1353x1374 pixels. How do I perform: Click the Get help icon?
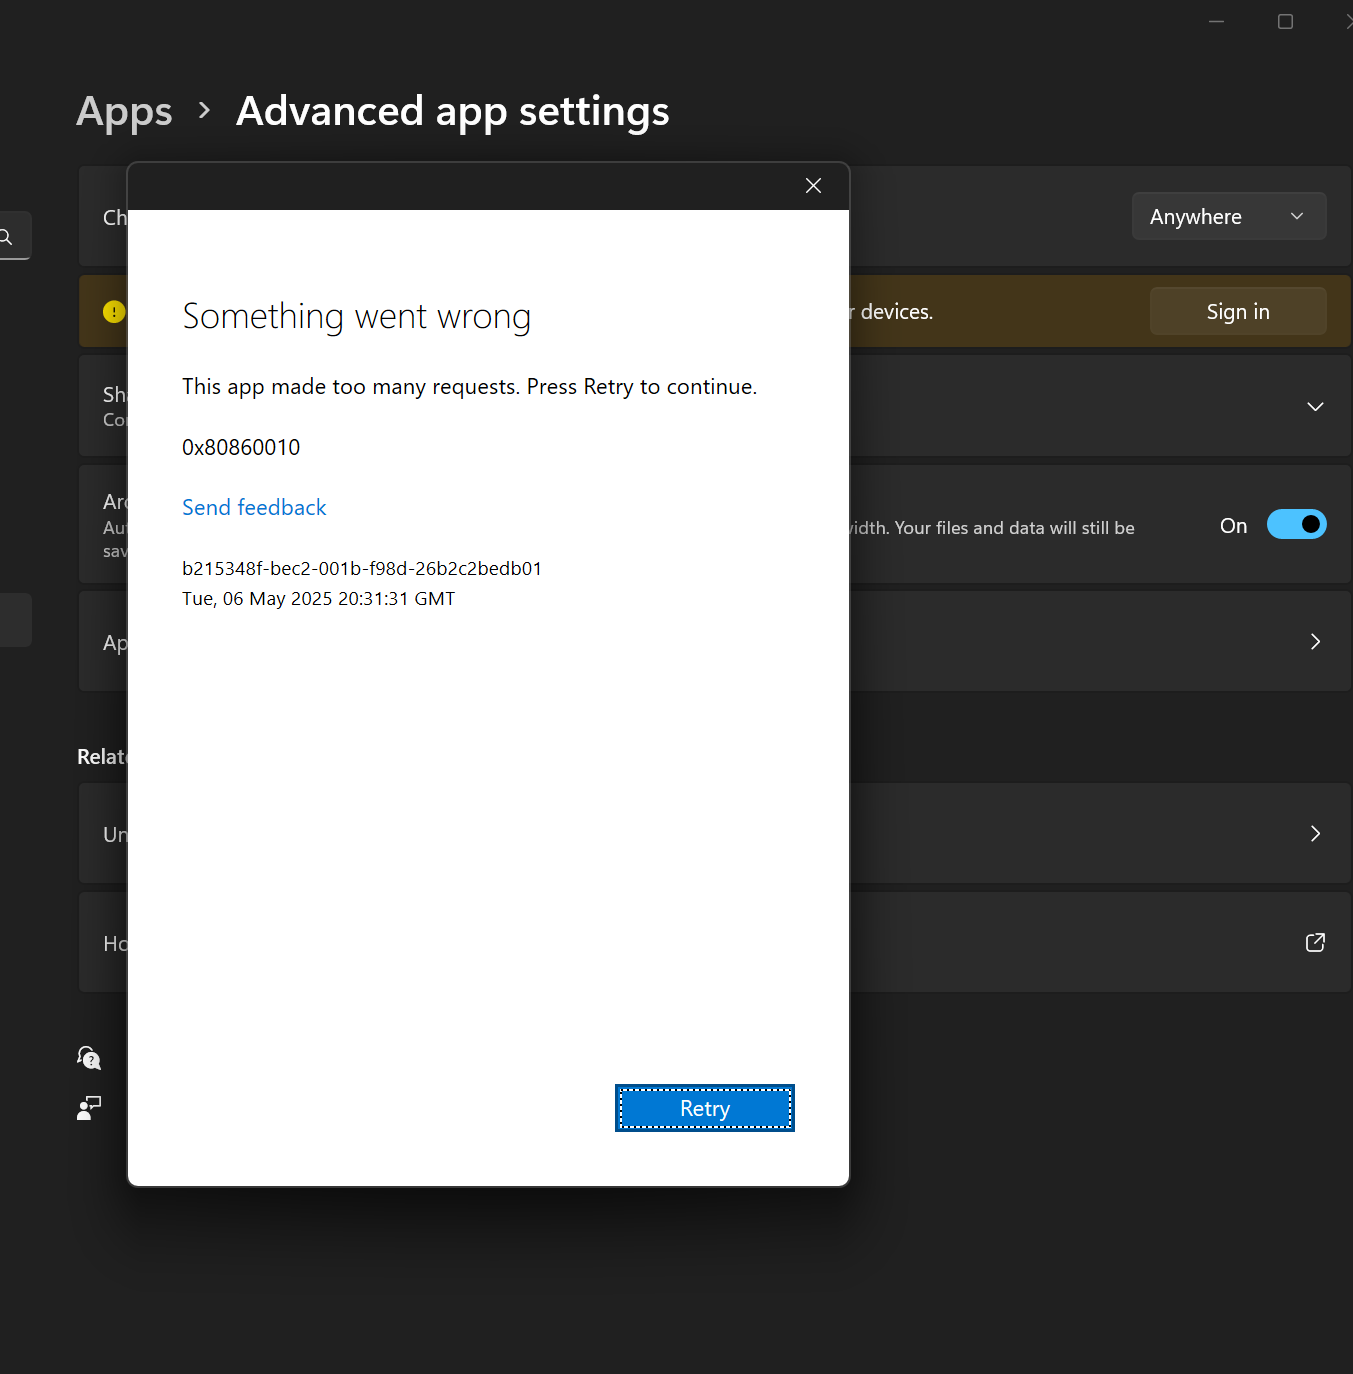(x=89, y=1058)
